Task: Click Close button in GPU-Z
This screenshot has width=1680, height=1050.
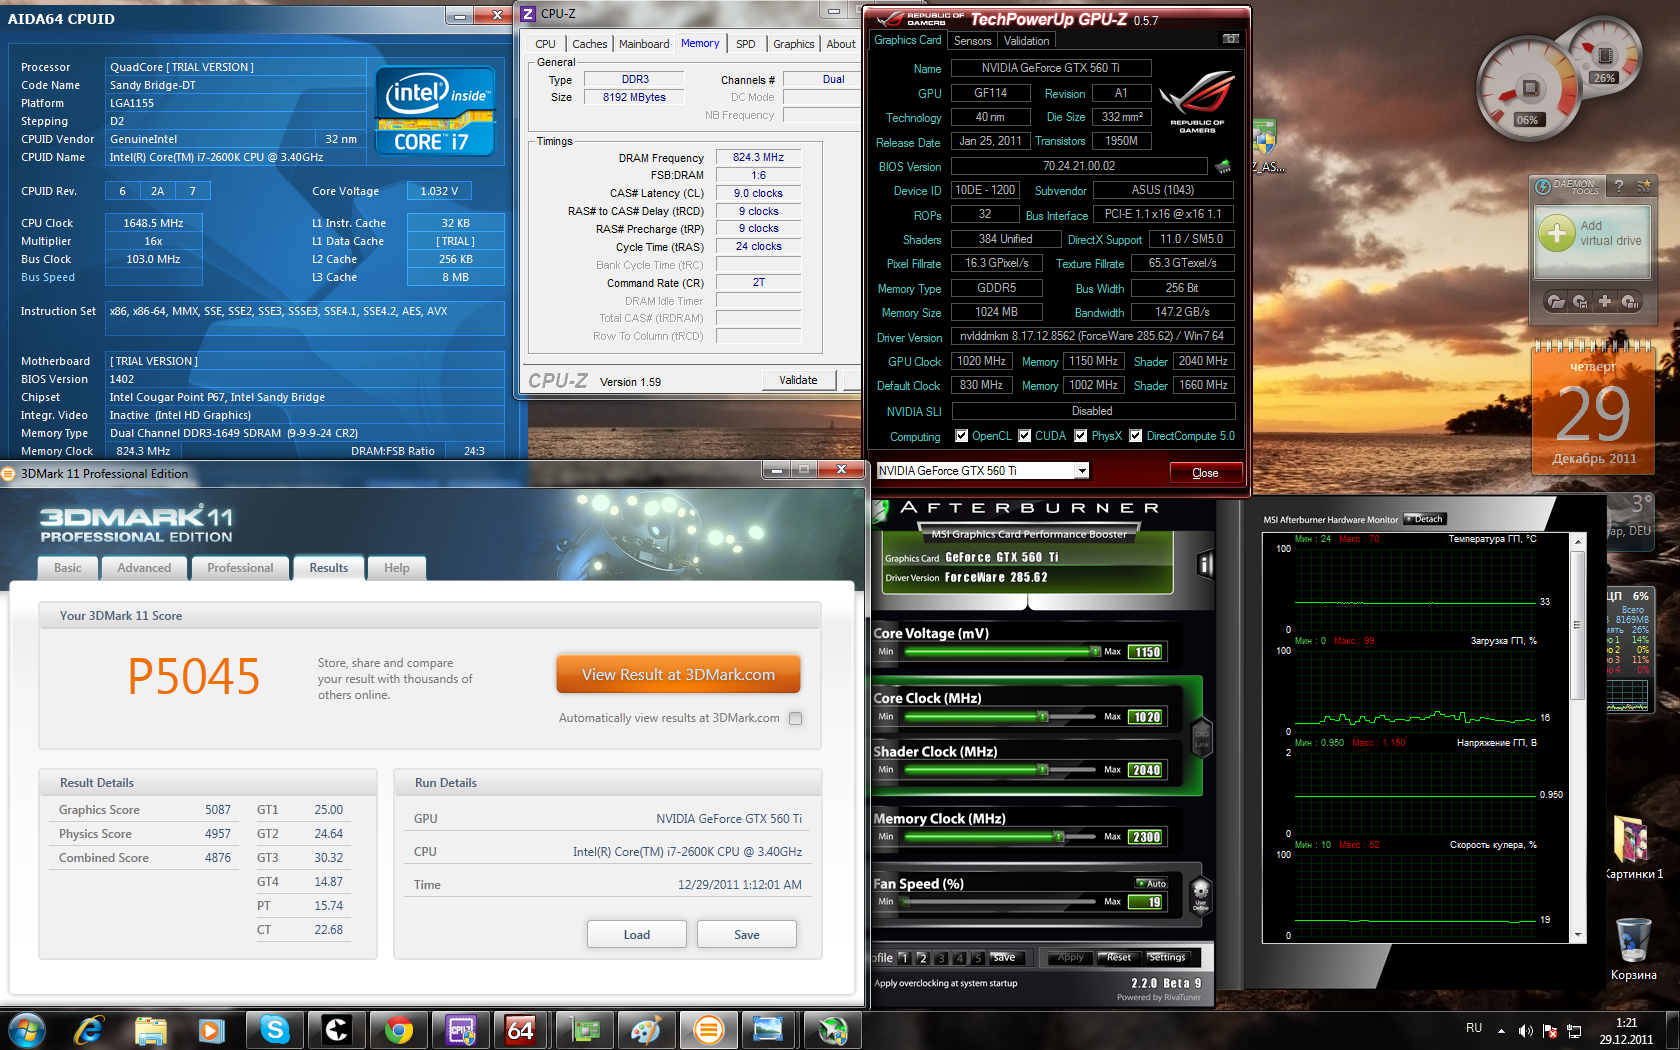Action: (1205, 473)
